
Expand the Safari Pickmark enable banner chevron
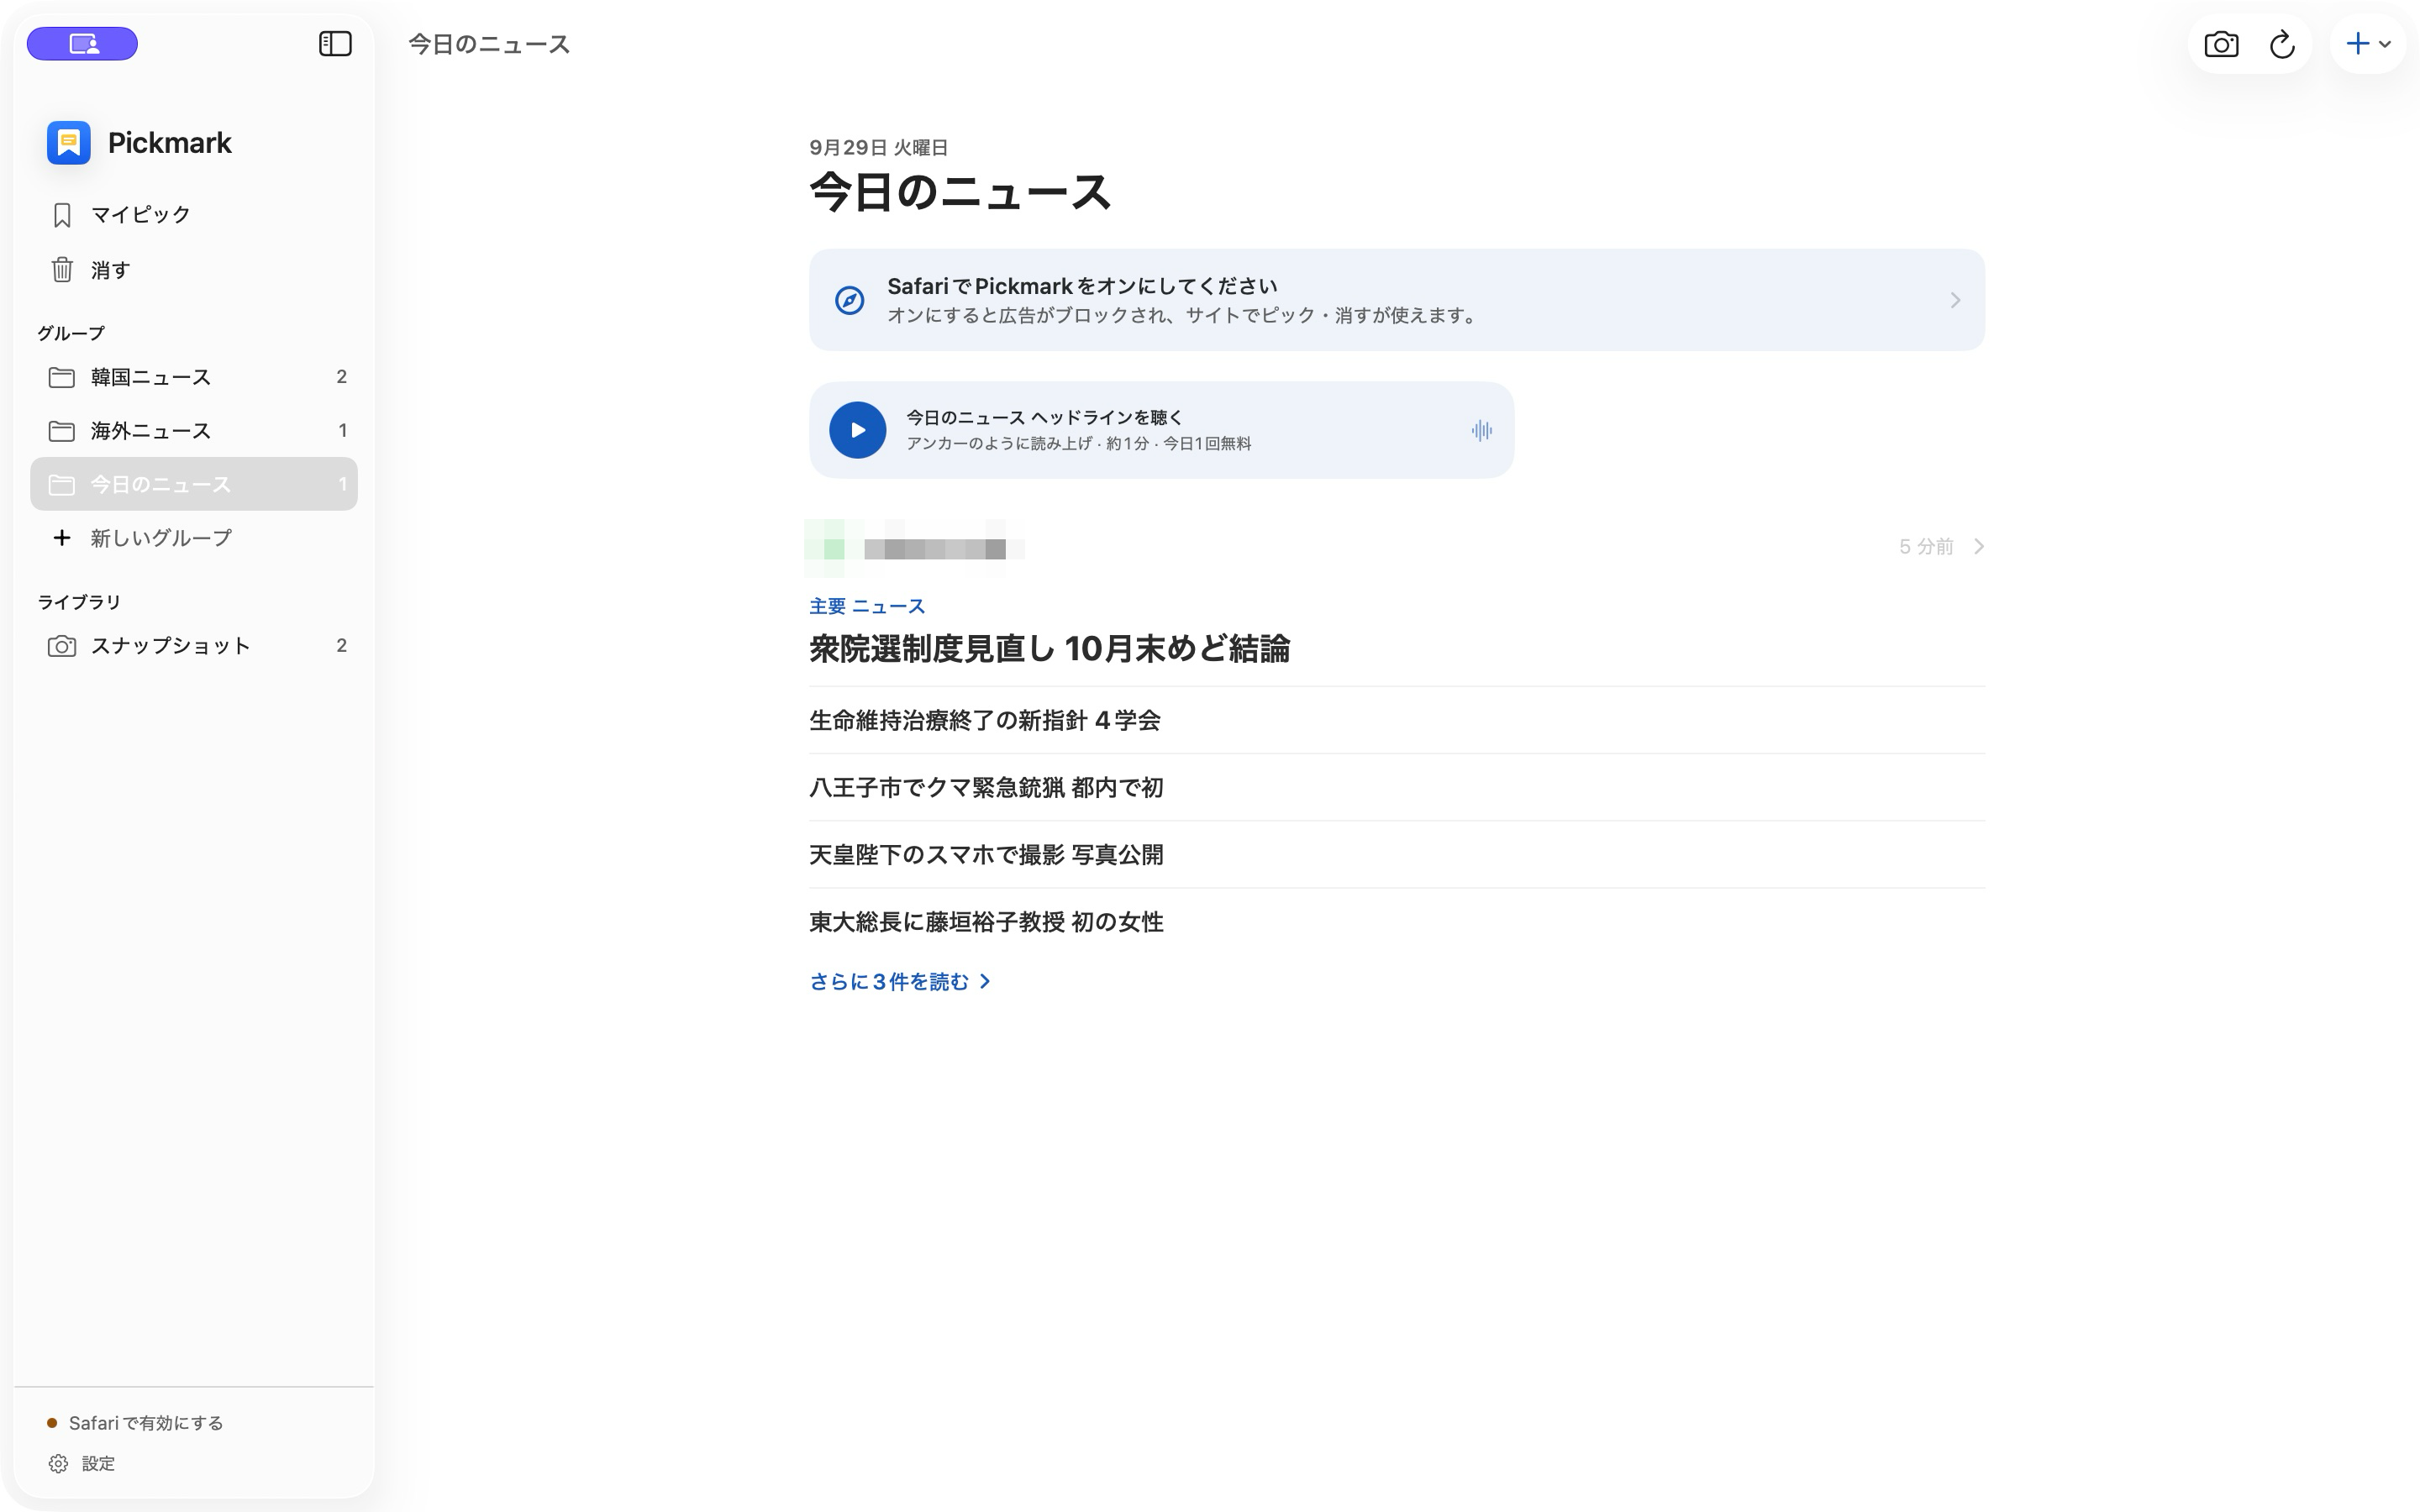click(1955, 300)
